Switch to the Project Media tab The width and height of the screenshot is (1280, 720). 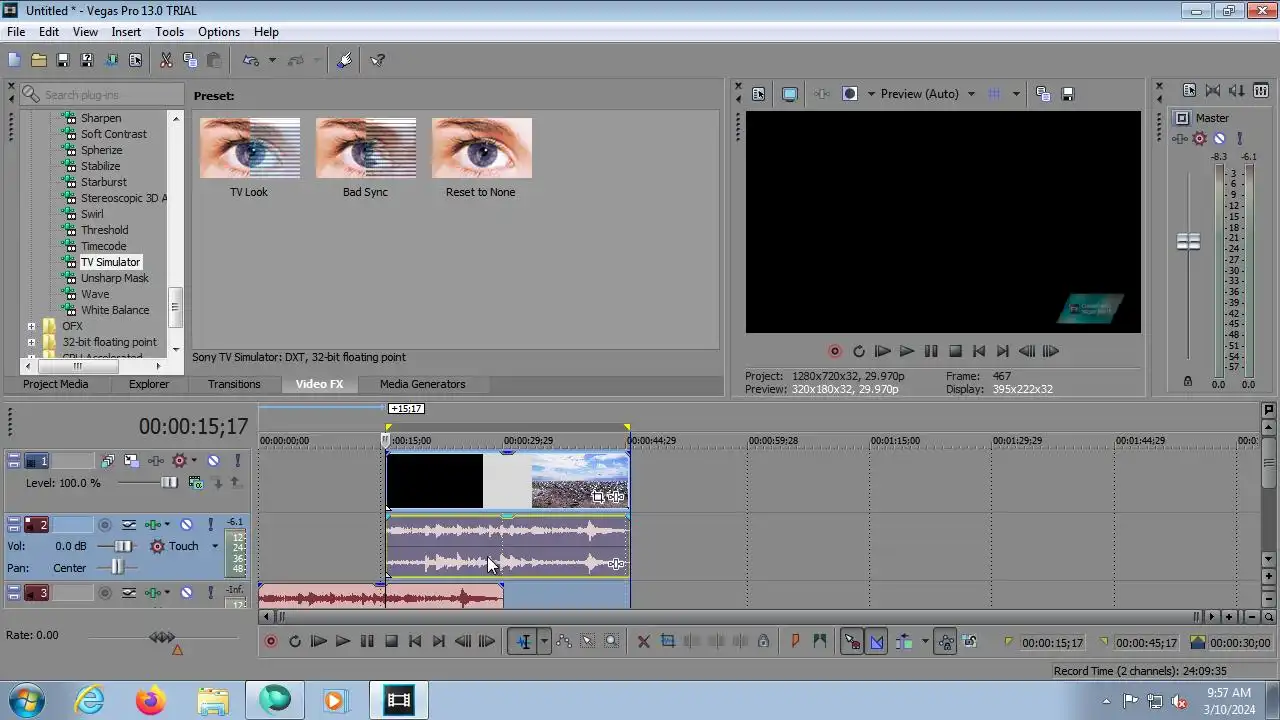[55, 384]
